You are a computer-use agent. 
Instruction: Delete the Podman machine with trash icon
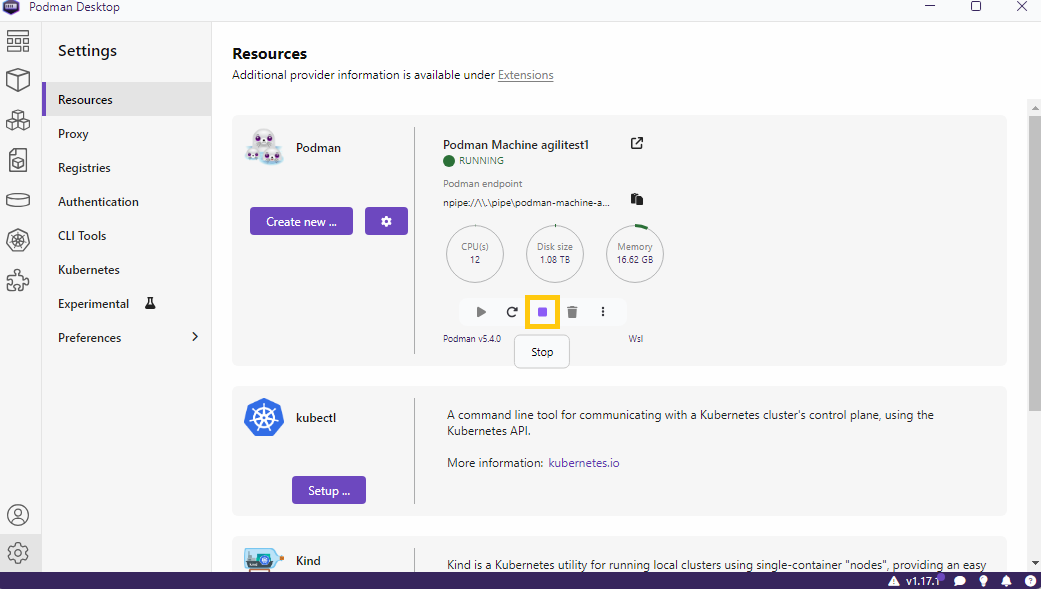572,312
